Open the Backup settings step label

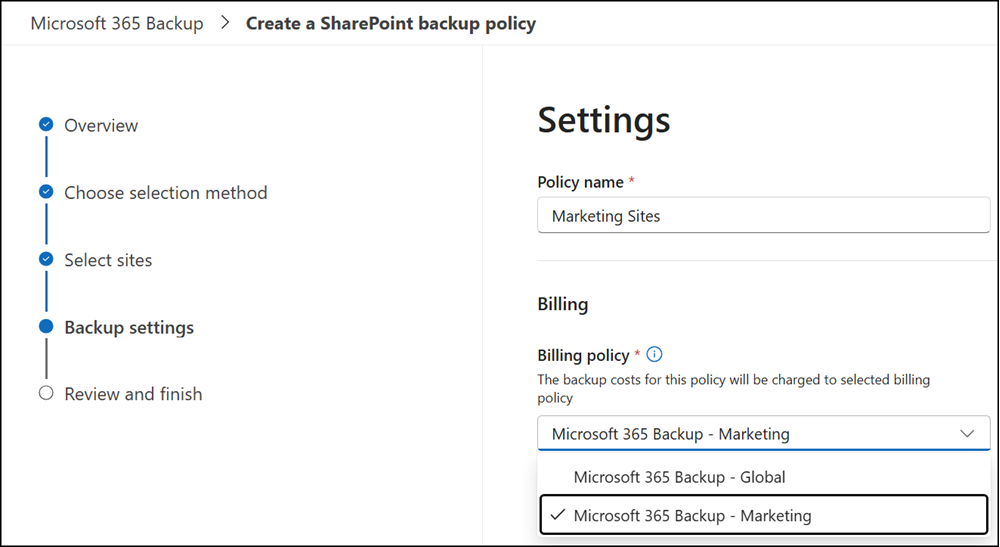(x=129, y=328)
